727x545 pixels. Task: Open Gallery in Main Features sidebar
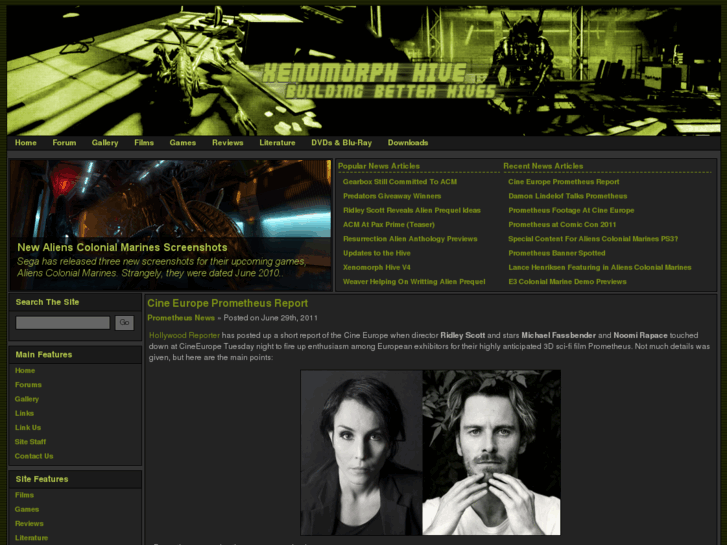26,399
